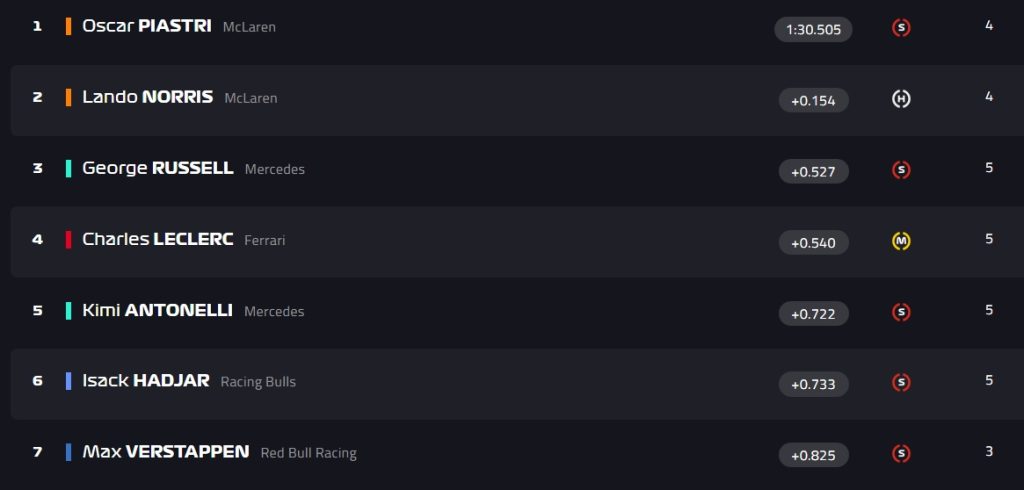
Task: Click Russell's red soft tyre icon
Action: point(901,171)
